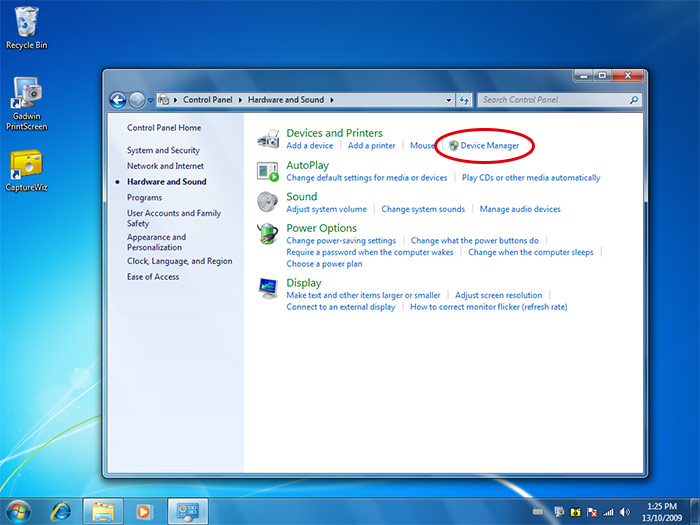Click the Hardware and Sound breadcrumb
The width and height of the screenshot is (700, 525).
pyautogui.click(x=286, y=100)
